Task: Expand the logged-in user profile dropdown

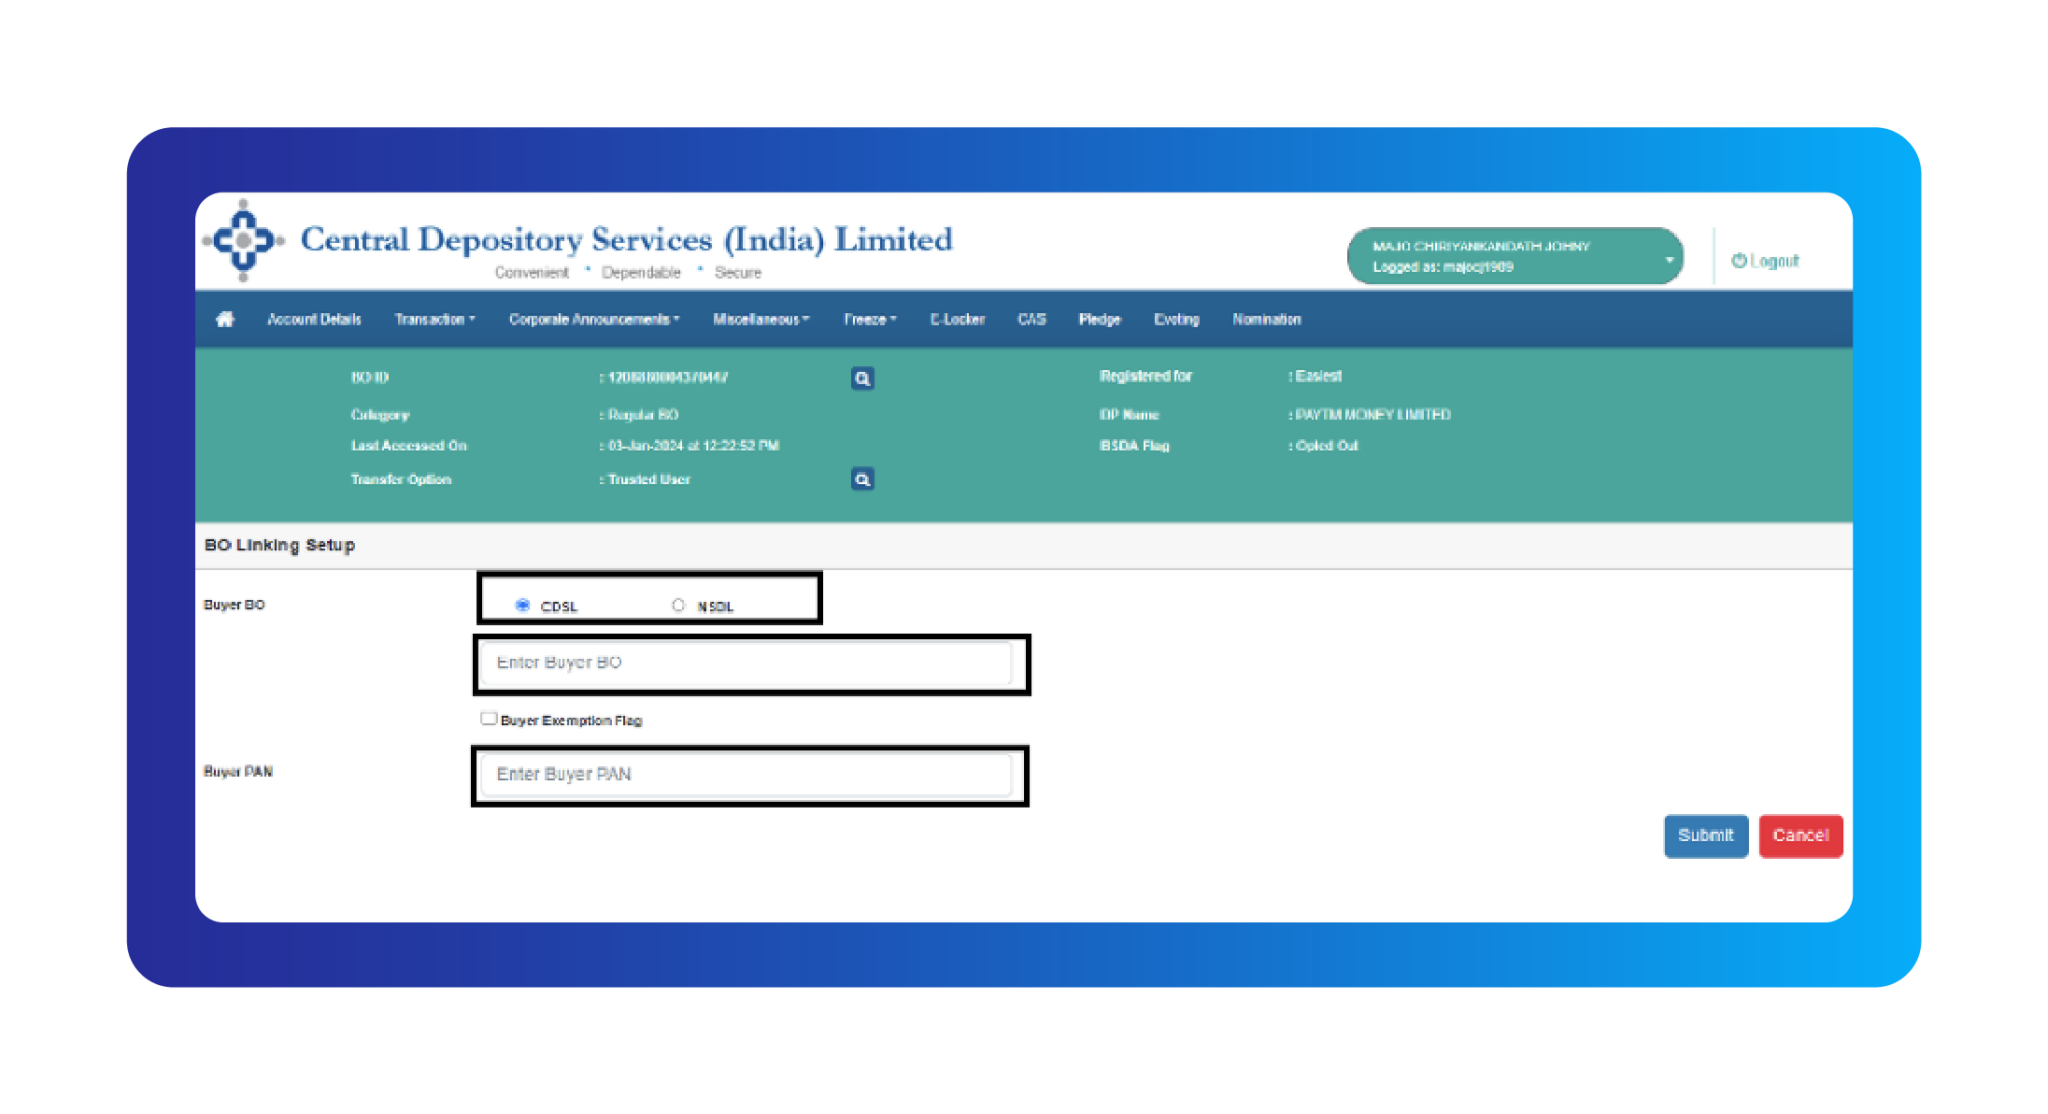Action: coord(1515,256)
